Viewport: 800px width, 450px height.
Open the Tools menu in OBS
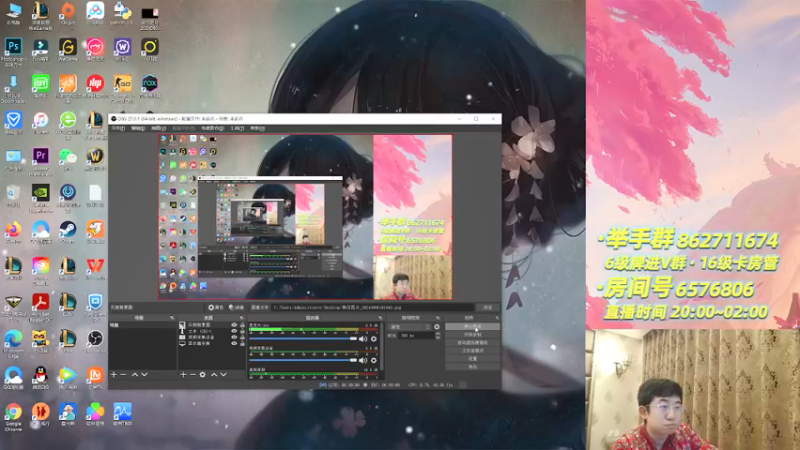[x=237, y=128]
